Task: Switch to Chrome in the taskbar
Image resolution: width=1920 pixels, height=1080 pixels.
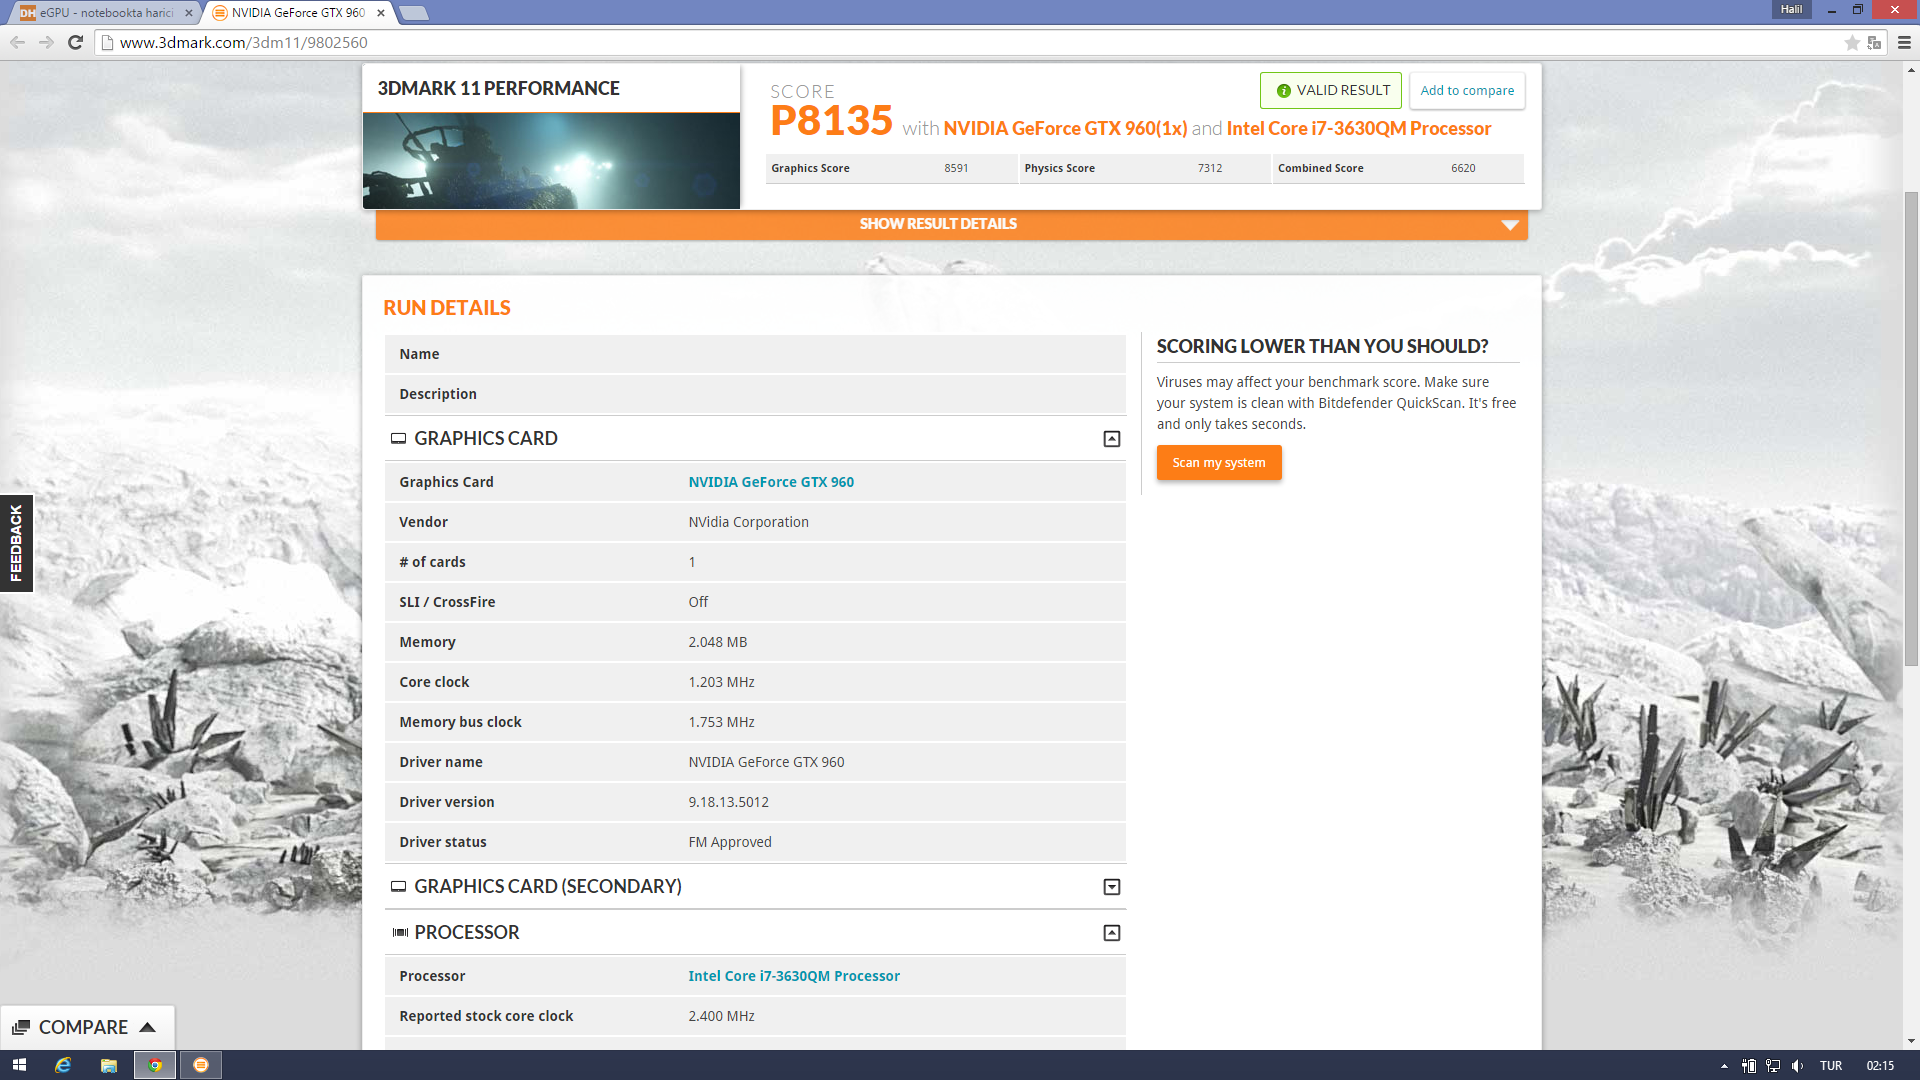Action: coord(155,1065)
